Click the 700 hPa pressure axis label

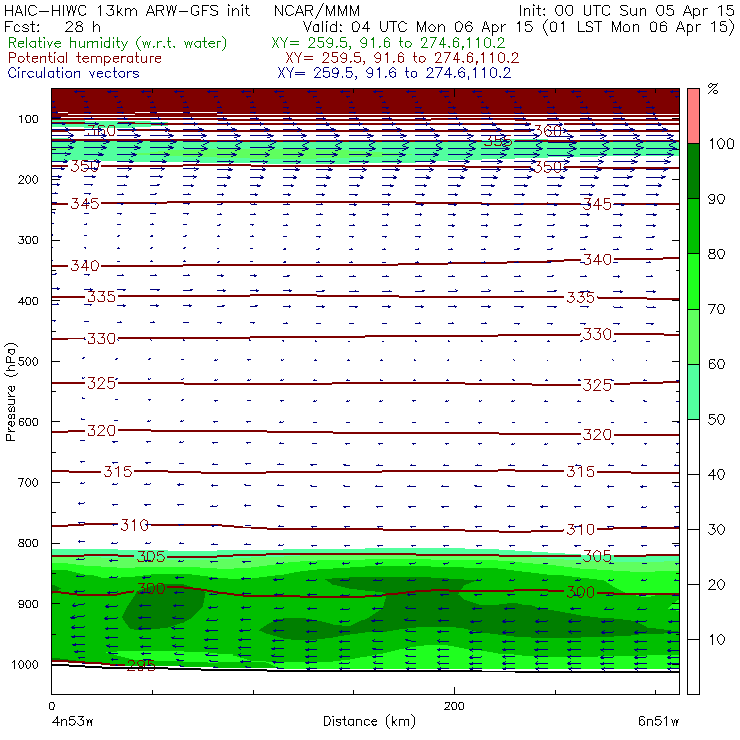point(28,482)
